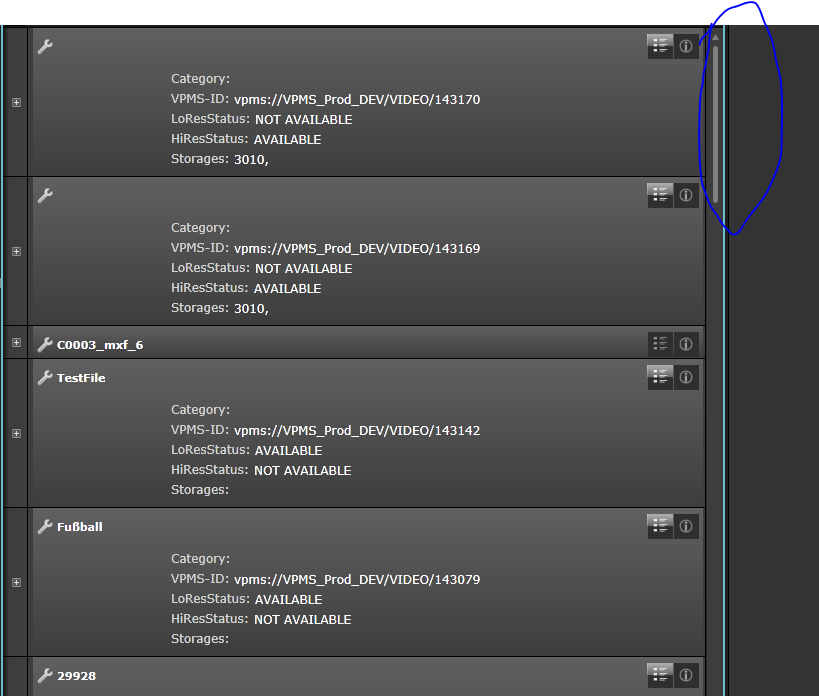Select the 29928 title
819x696 pixels.
(x=76, y=676)
